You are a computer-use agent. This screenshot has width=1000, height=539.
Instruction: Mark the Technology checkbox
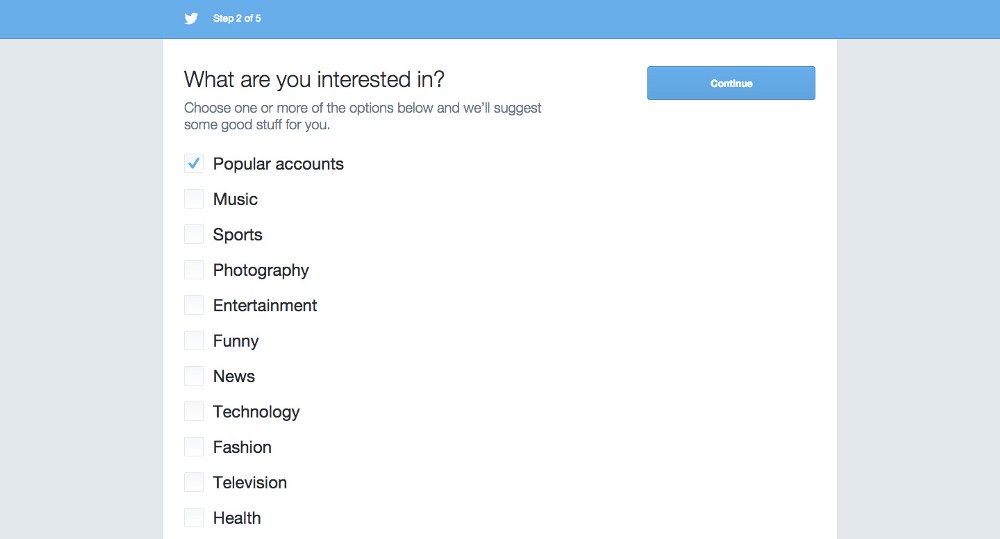tap(194, 411)
